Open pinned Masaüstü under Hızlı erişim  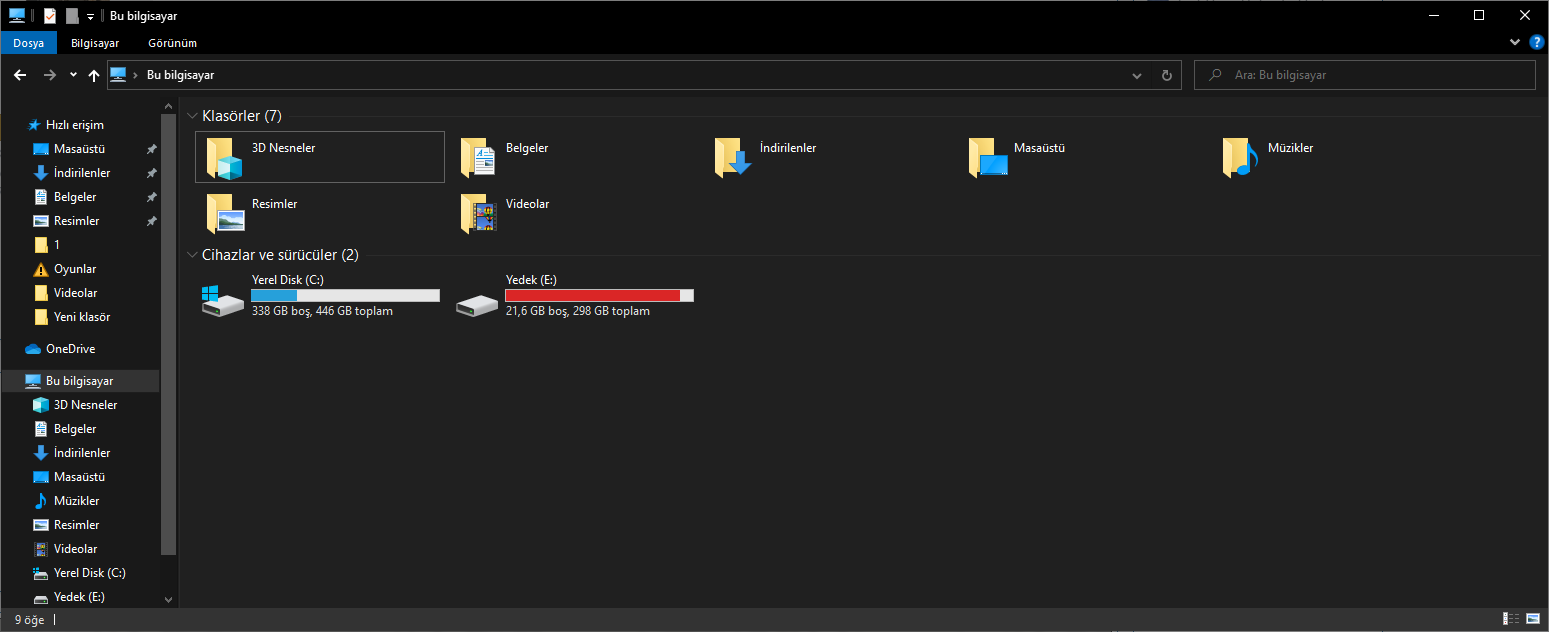(80, 149)
